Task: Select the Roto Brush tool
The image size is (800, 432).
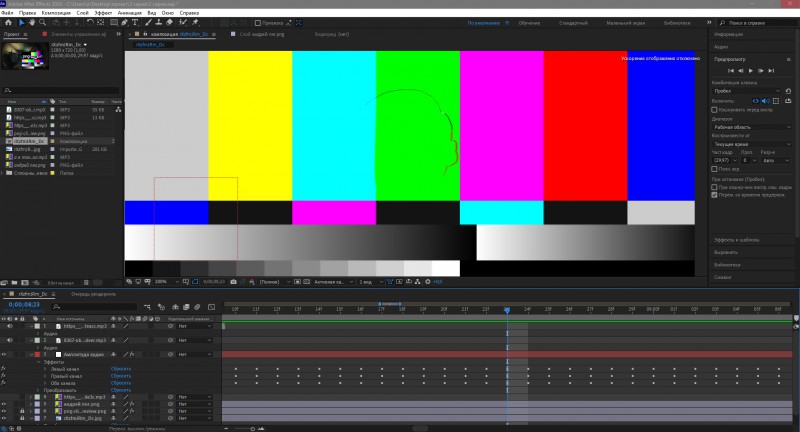Action: point(183,22)
